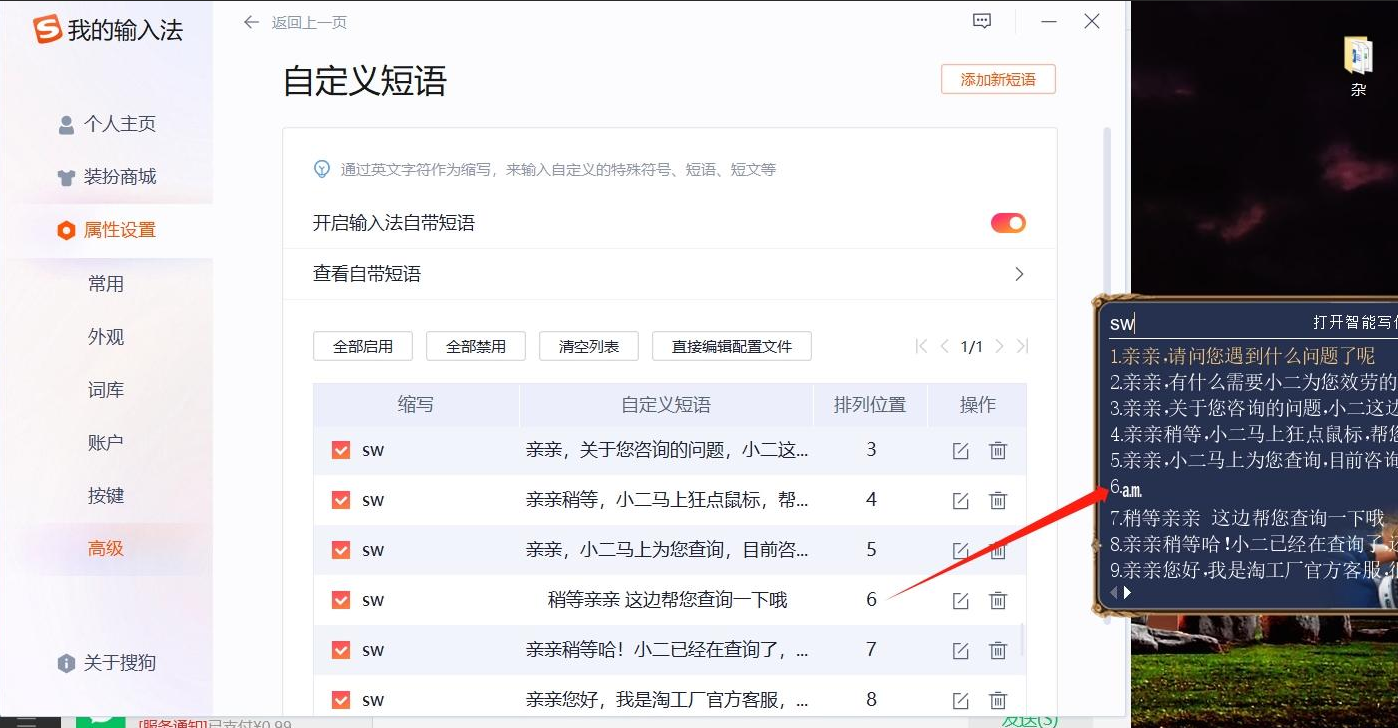The image size is (1398, 728).
Task: Uncheck the first sw phrase checkbox
Action: pos(340,450)
